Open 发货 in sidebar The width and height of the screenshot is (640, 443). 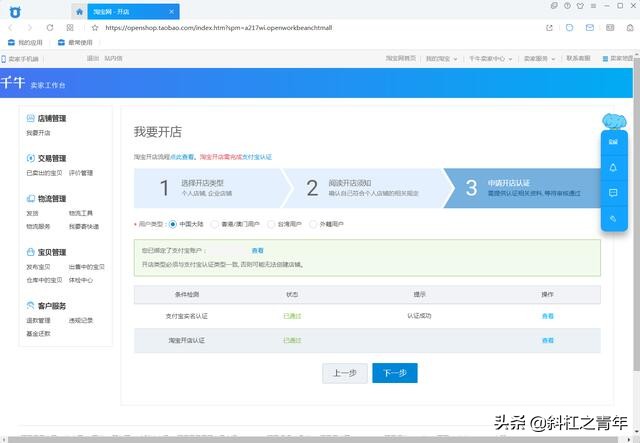32,213
